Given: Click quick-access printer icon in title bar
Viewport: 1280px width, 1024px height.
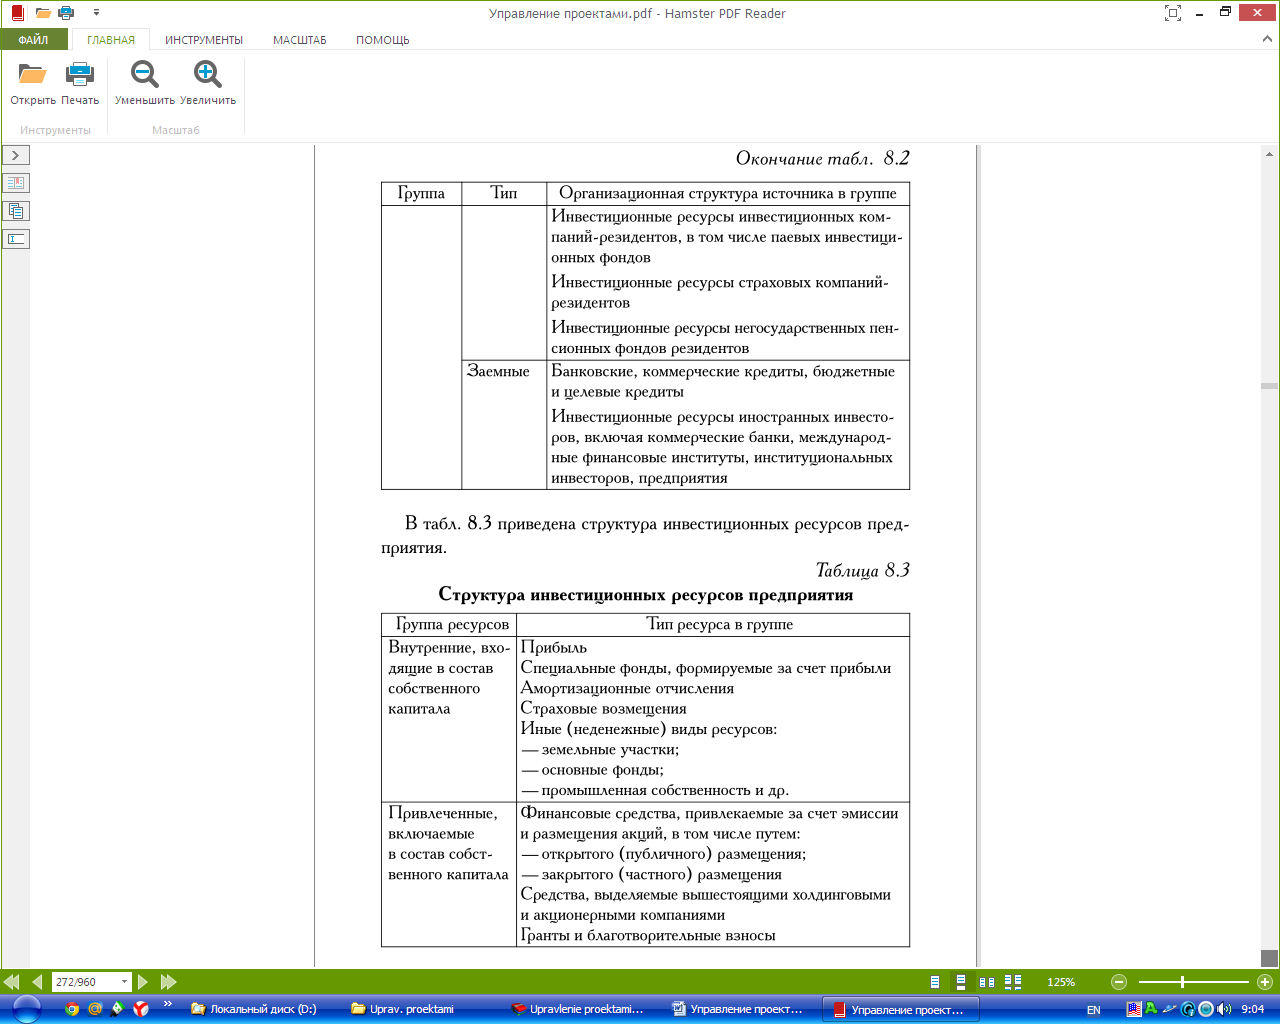Looking at the screenshot, I should pyautogui.click(x=66, y=13).
